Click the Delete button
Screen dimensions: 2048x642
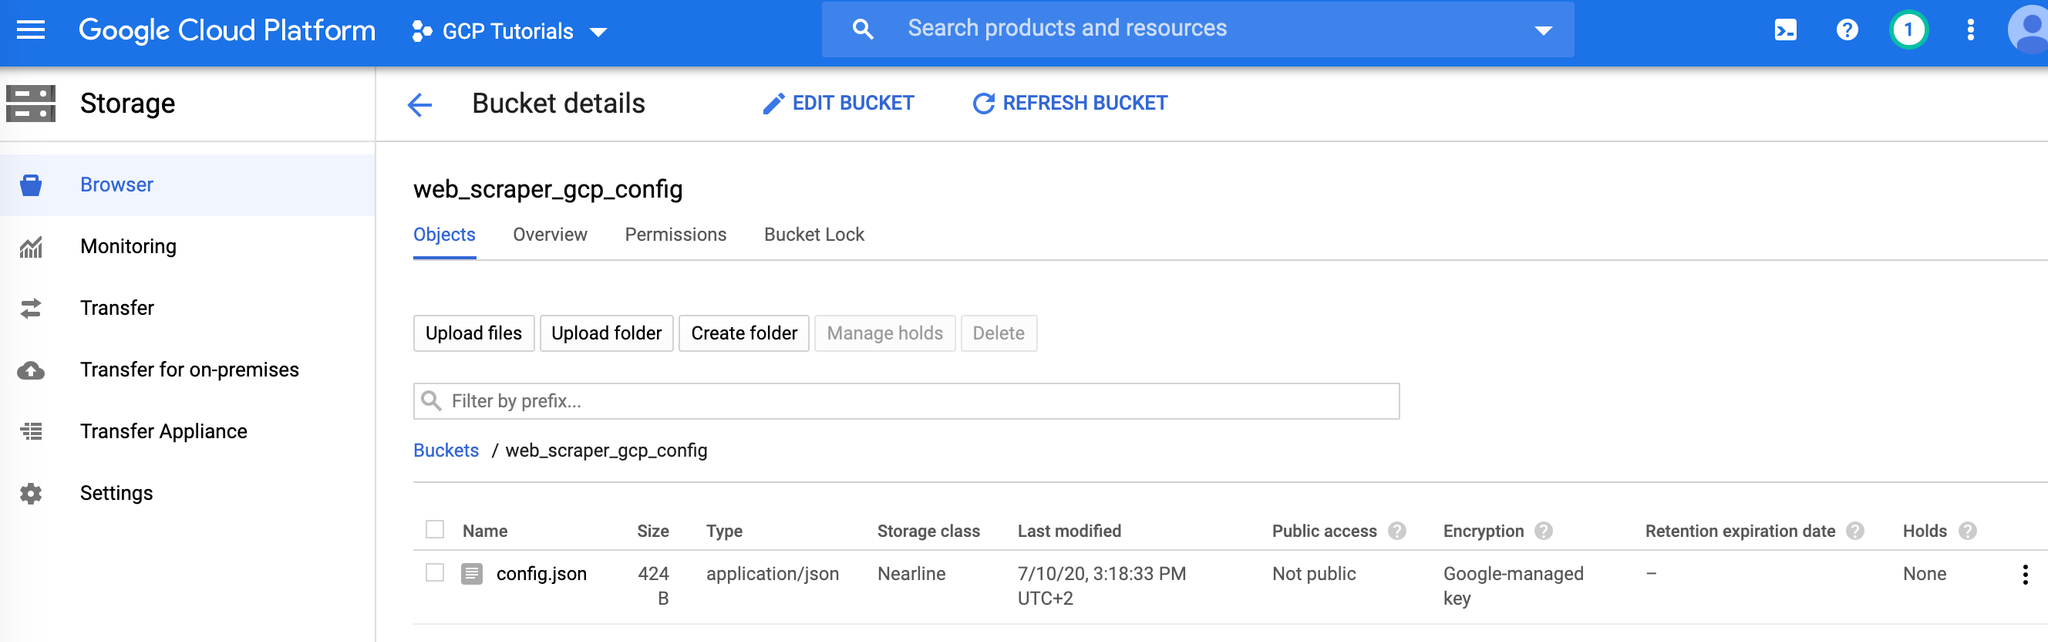click(999, 334)
